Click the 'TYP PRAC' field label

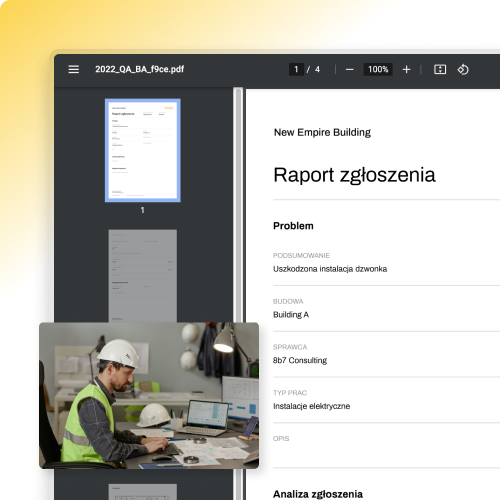[290, 393]
